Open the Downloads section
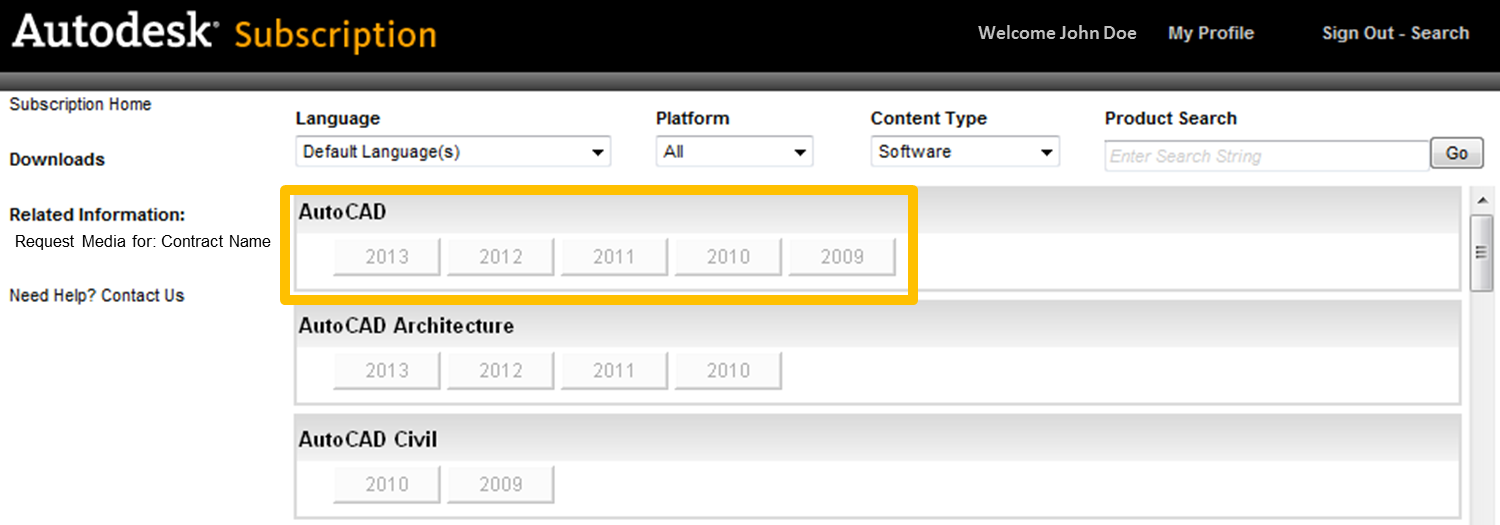 (x=57, y=159)
